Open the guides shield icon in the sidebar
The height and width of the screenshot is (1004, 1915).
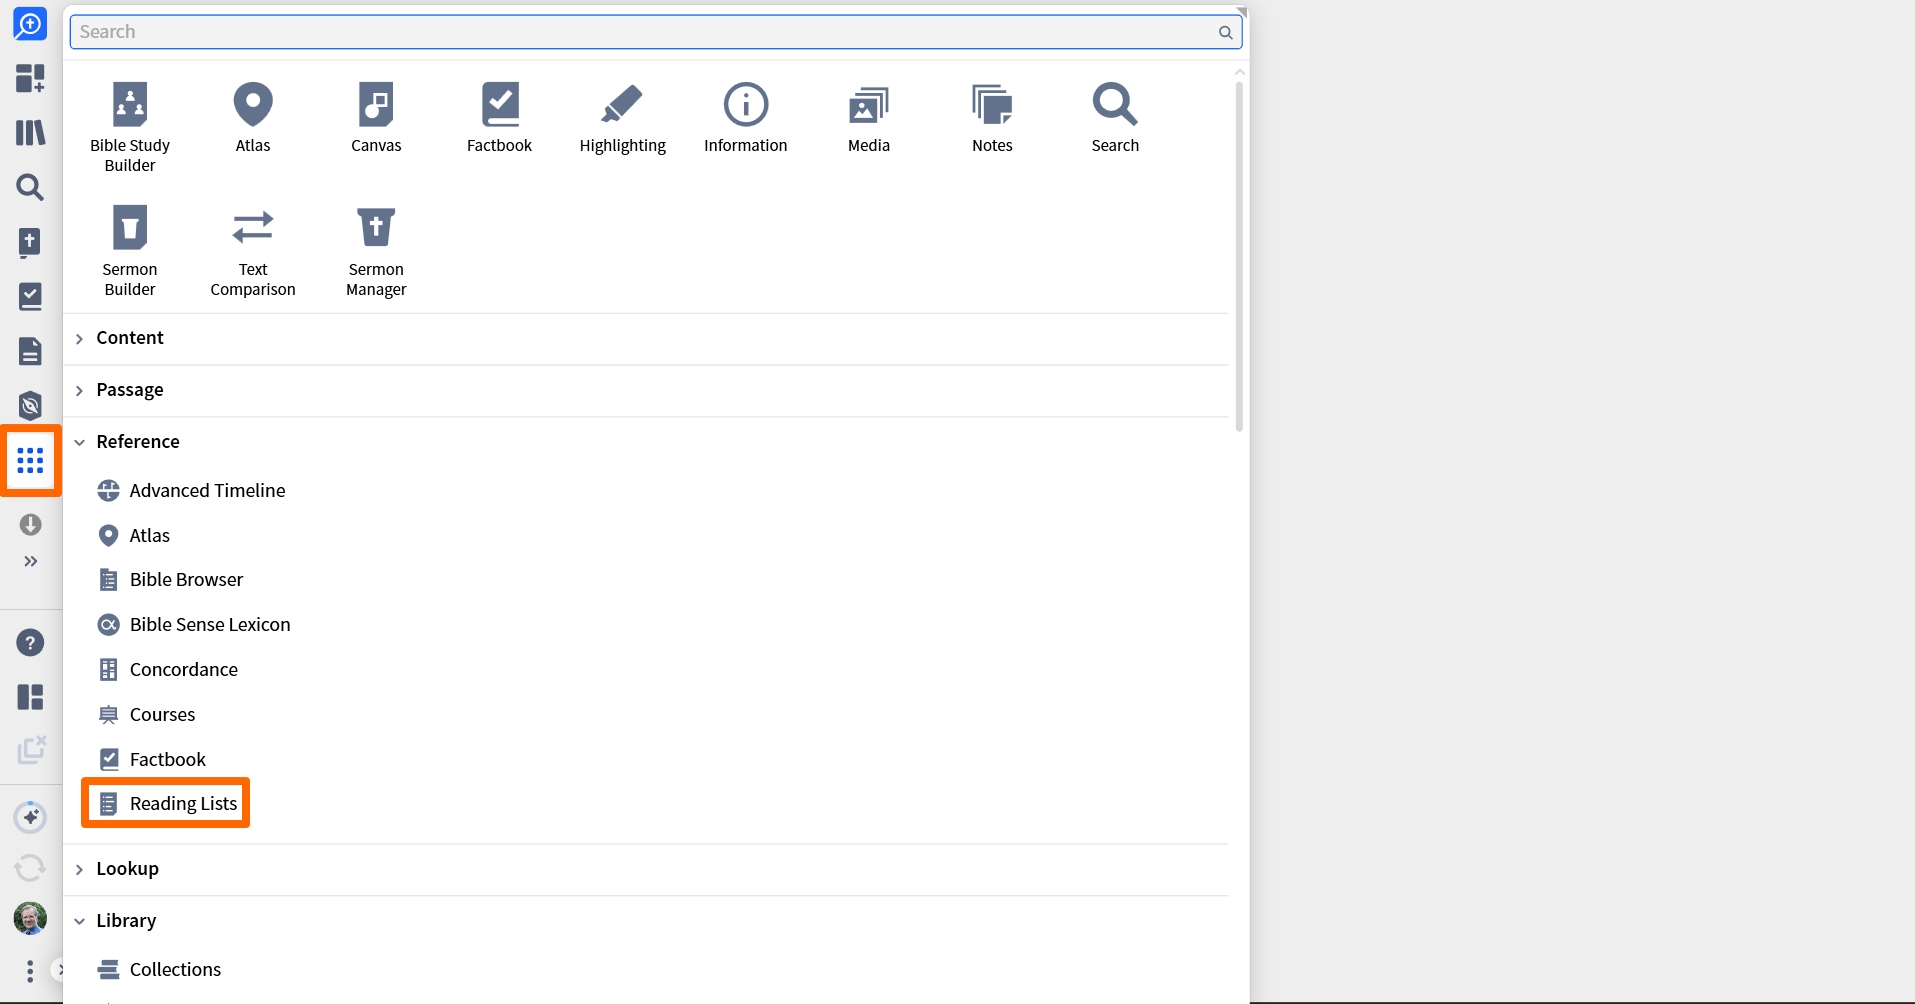30,405
